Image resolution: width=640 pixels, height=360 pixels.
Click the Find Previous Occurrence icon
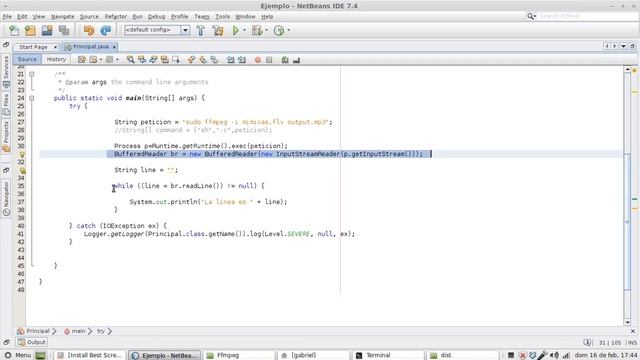click(142, 60)
